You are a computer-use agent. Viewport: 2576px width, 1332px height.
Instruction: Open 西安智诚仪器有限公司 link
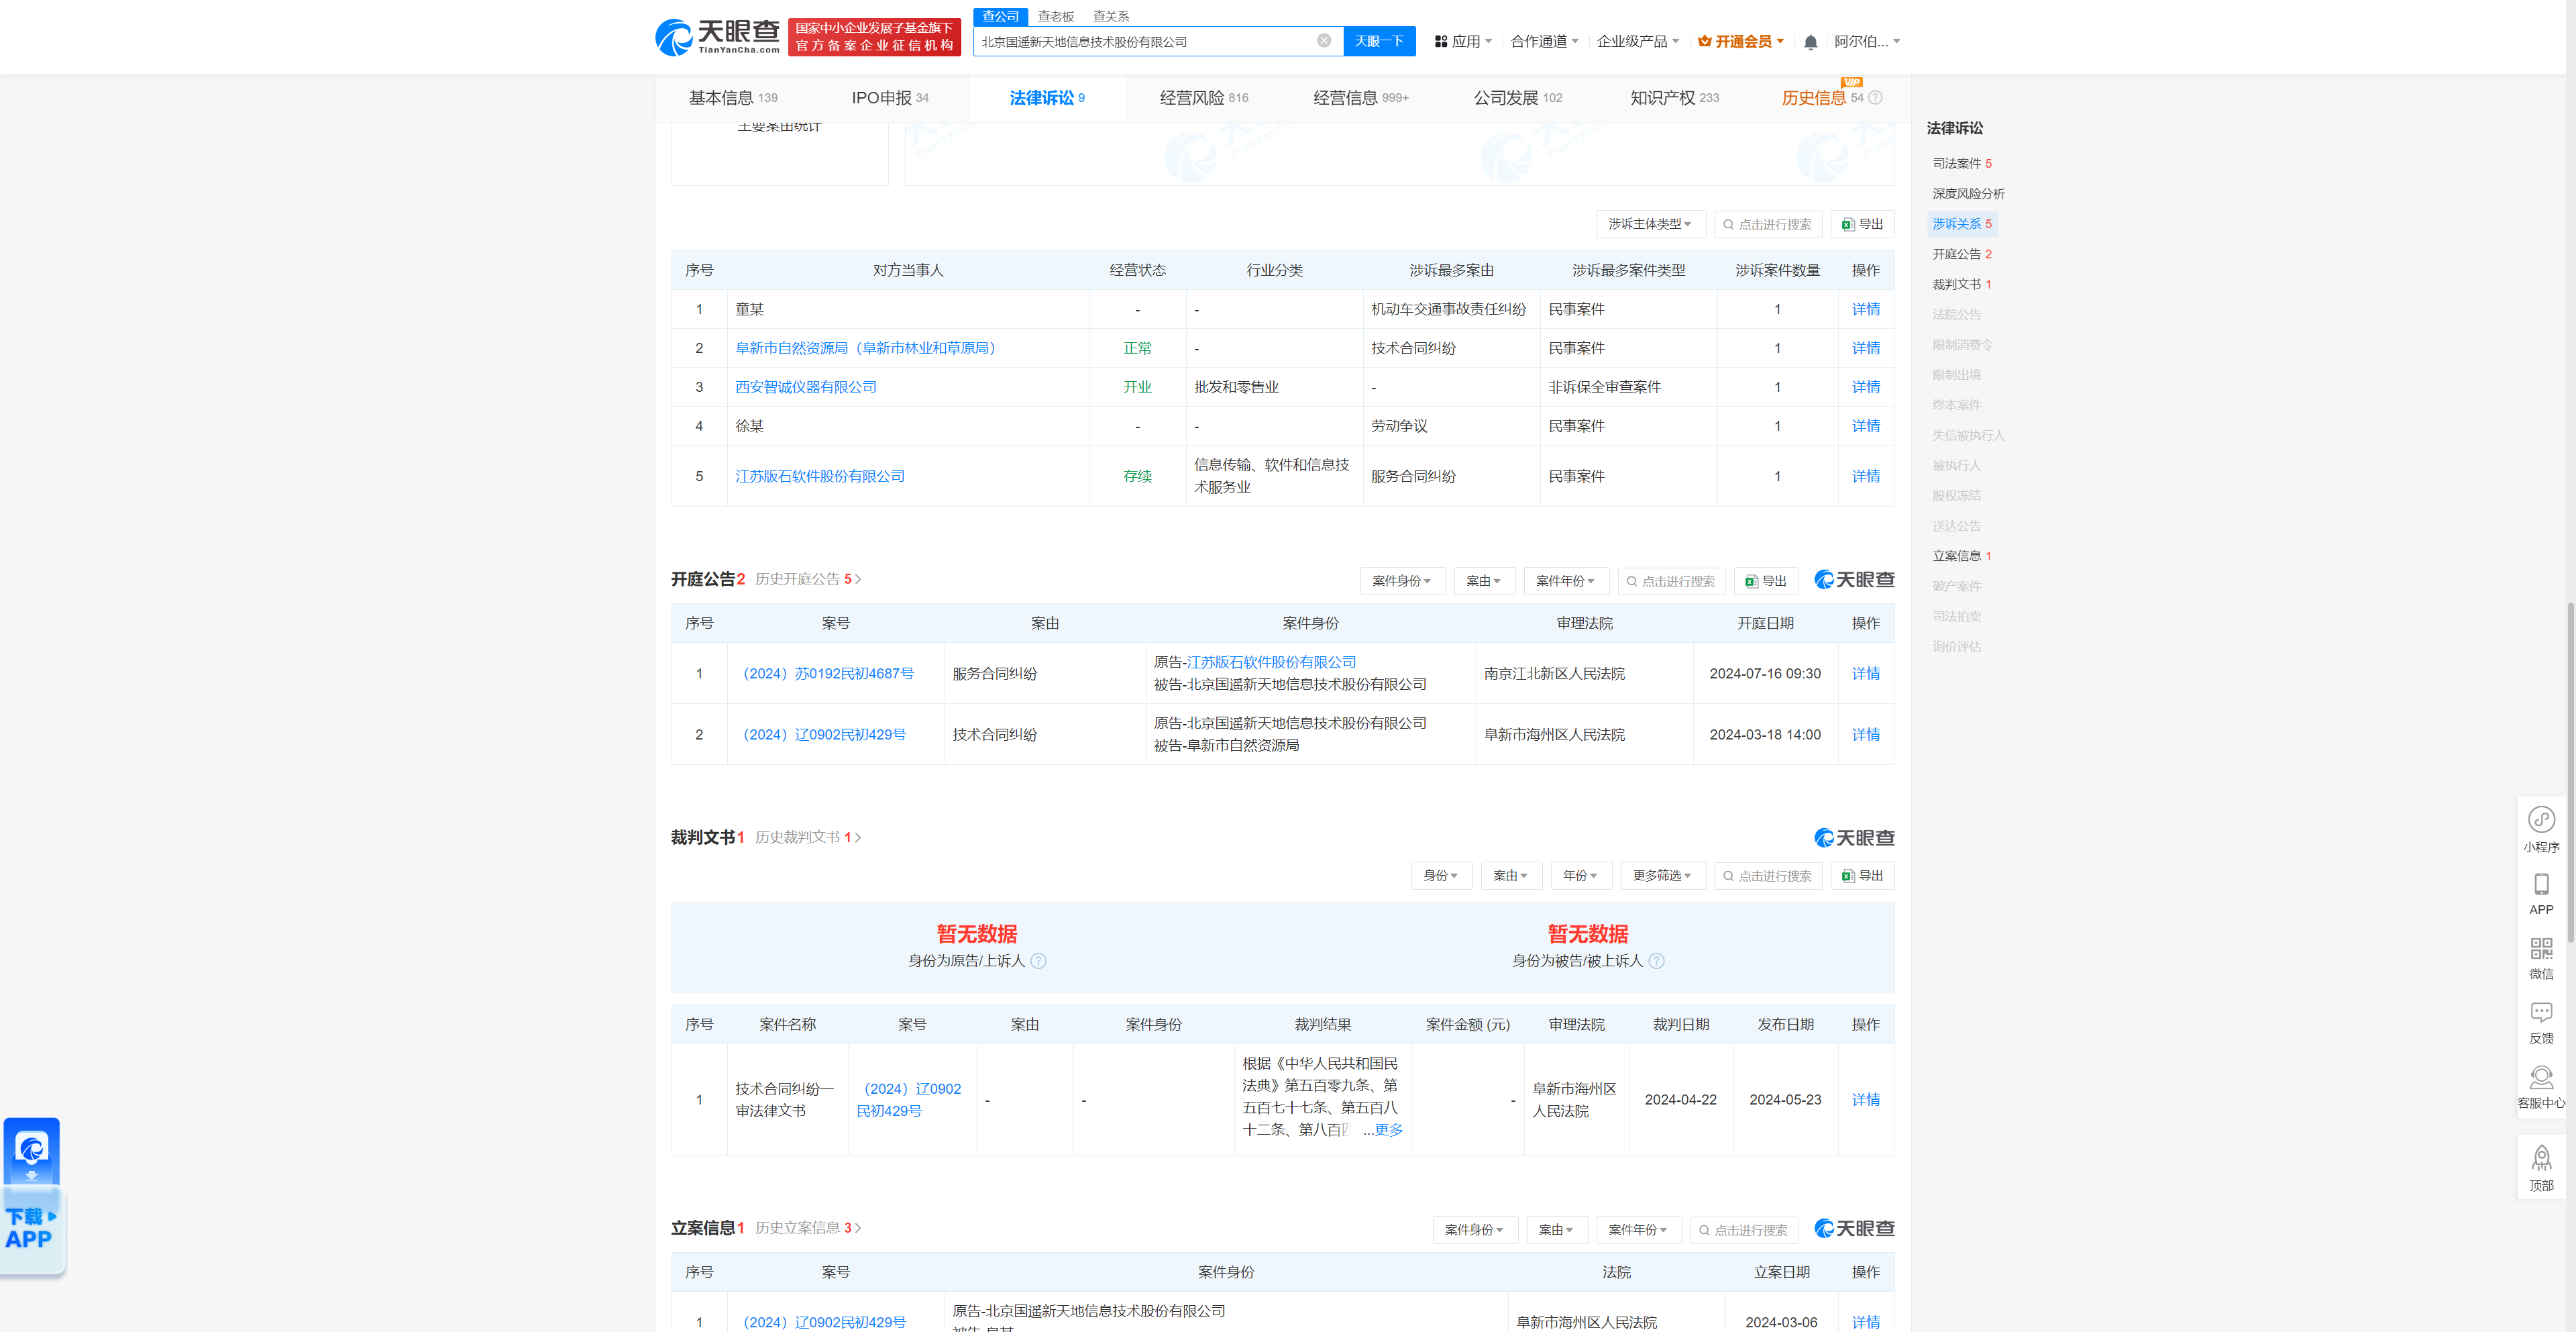(806, 387)
